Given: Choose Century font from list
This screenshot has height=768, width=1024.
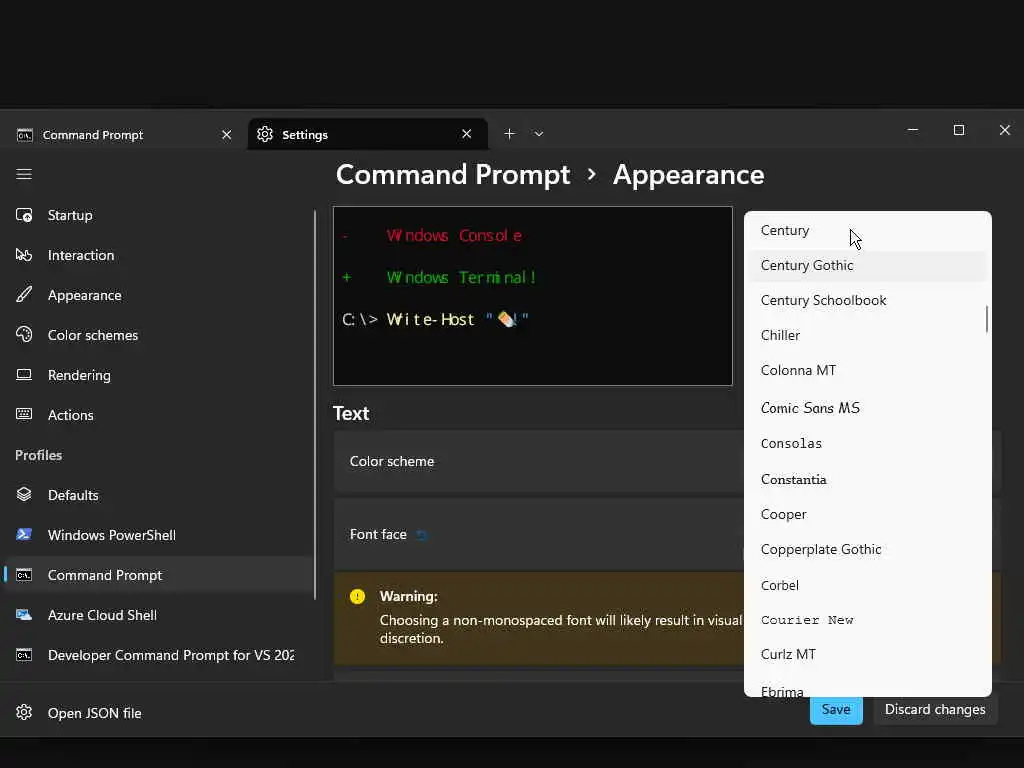Looking at the screenshot, I should tap(867, 231).
